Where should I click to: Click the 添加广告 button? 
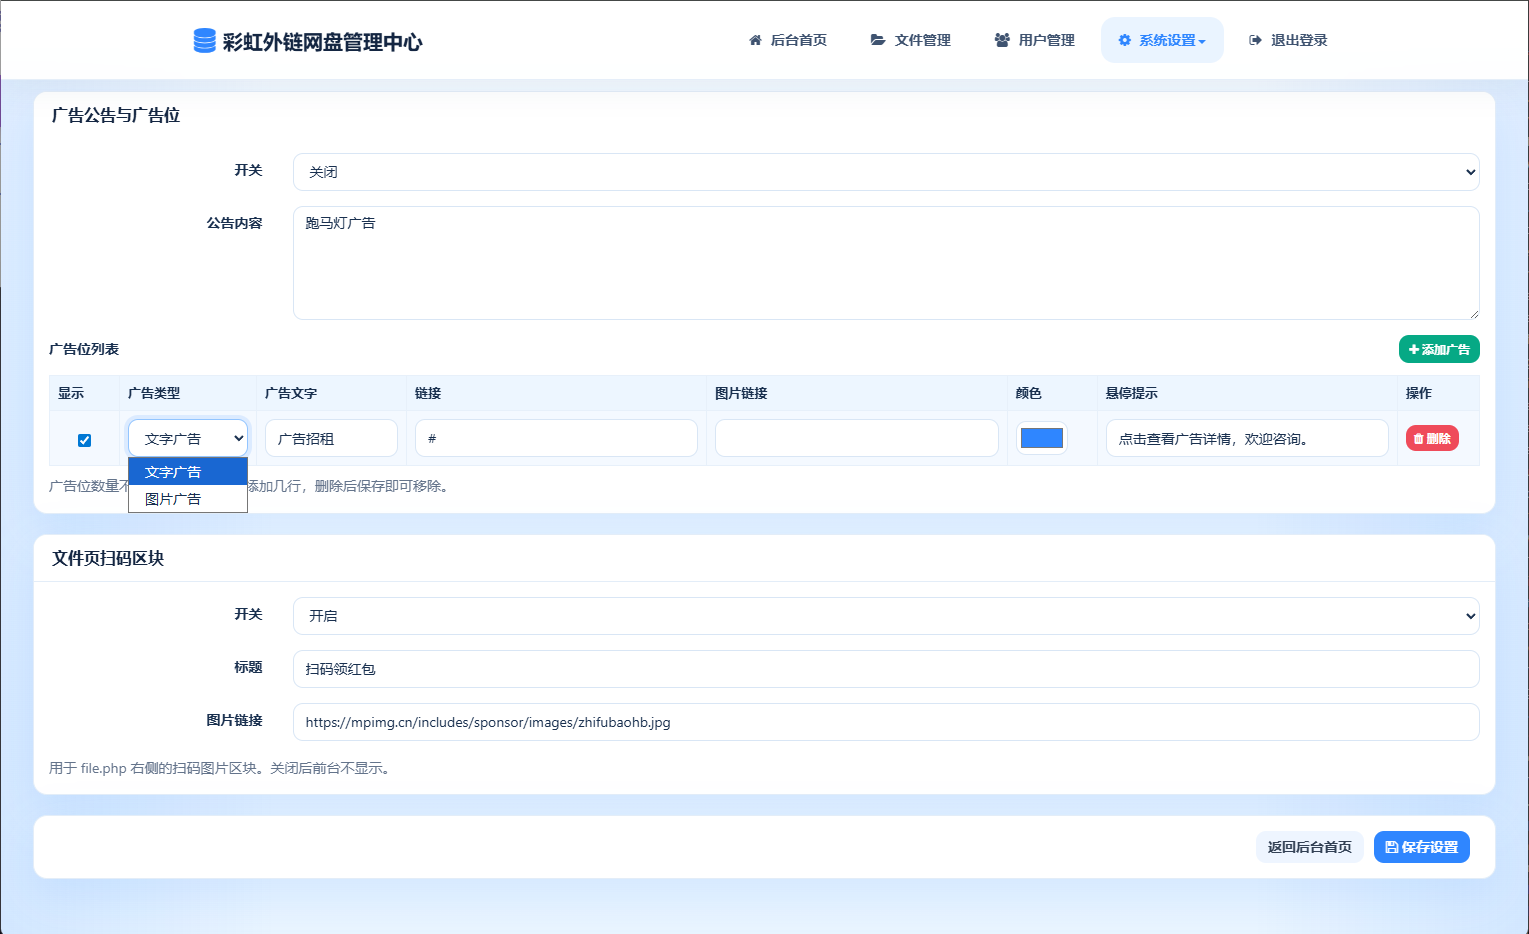[1439, 349]
